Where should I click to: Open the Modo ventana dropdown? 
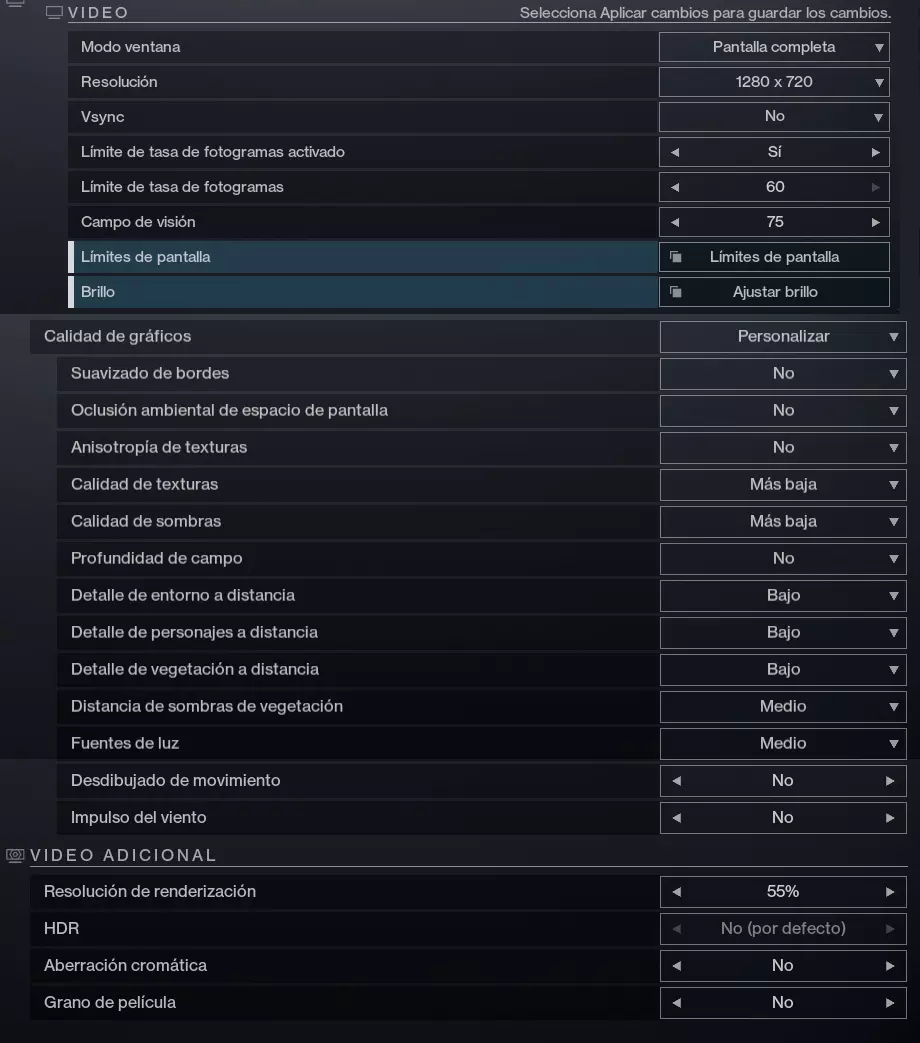coord(774,47)
